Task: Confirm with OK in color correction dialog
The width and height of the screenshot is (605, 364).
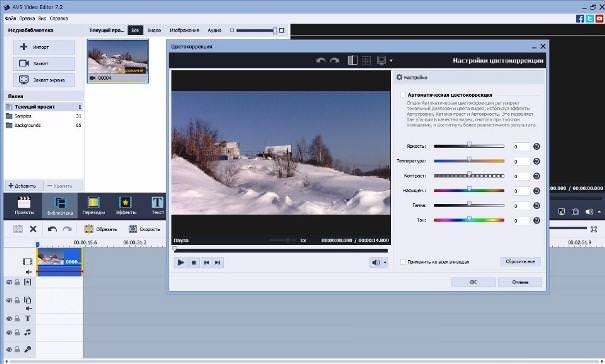Action: click(x=473, y=282)
